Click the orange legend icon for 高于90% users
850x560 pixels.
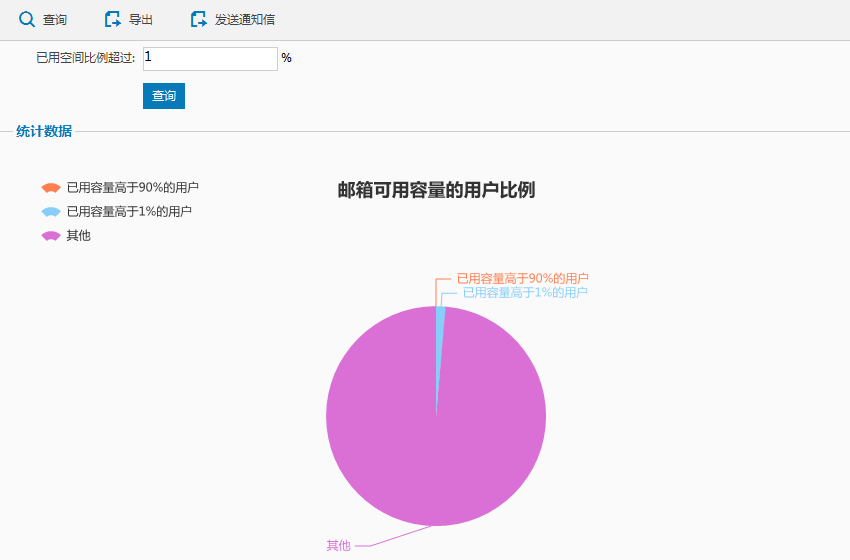(x=51, y=188)
